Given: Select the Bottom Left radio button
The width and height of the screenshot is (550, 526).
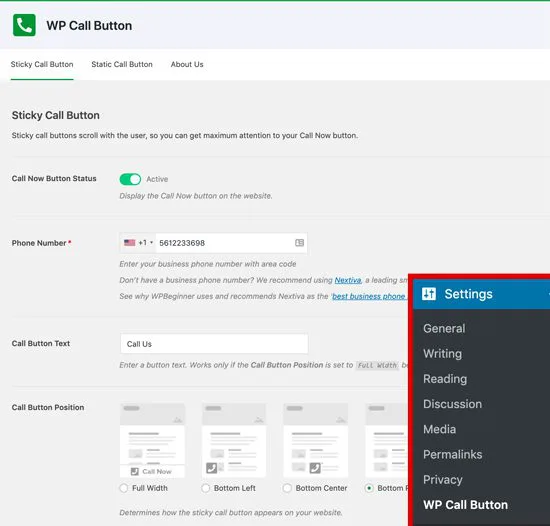Looking at the screenshot, I should pyautogui.click(x=206, y=488).
